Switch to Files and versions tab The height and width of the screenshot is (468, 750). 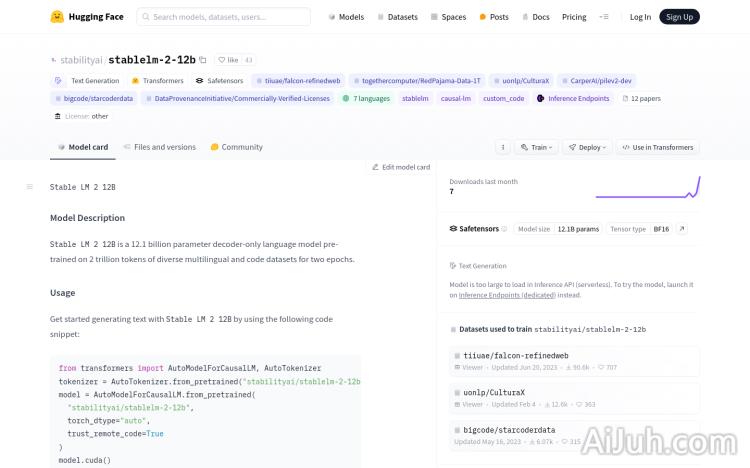tap(159, 147)
